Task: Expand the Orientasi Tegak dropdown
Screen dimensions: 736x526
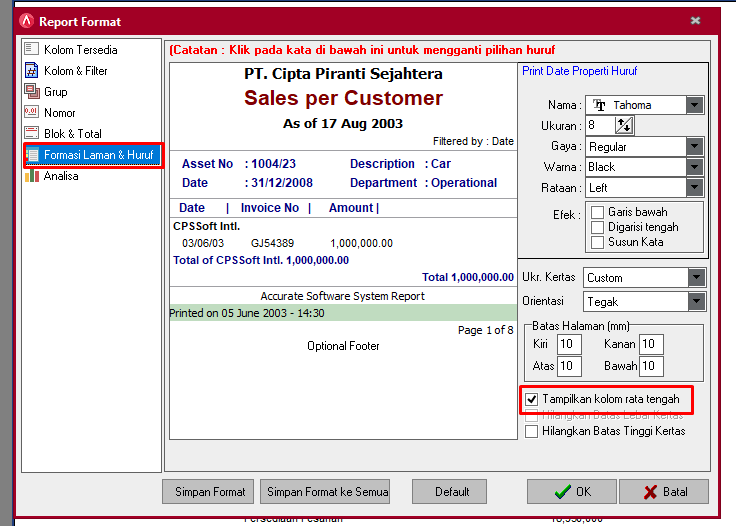Action: click(x=697, y=301)
